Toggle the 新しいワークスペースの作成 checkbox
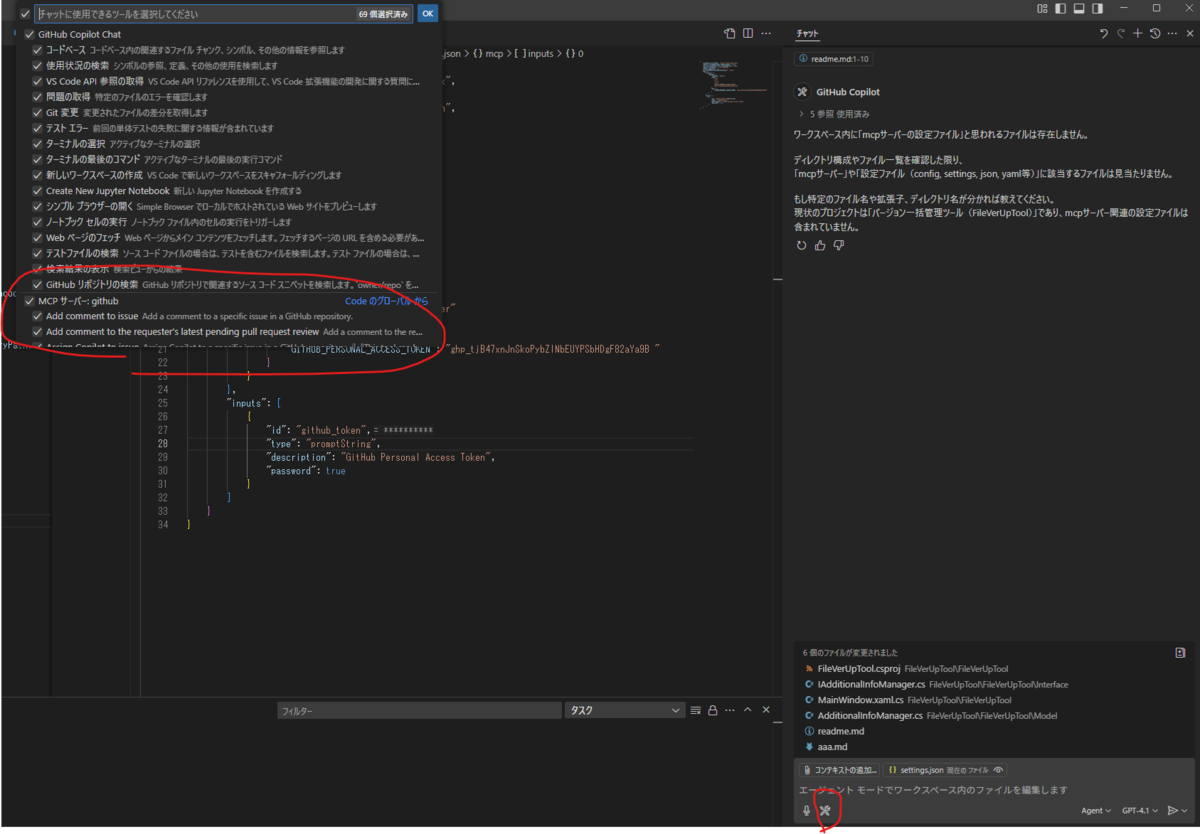Image resolution: width=1200 pixels, height=834 pixels. 37,175
